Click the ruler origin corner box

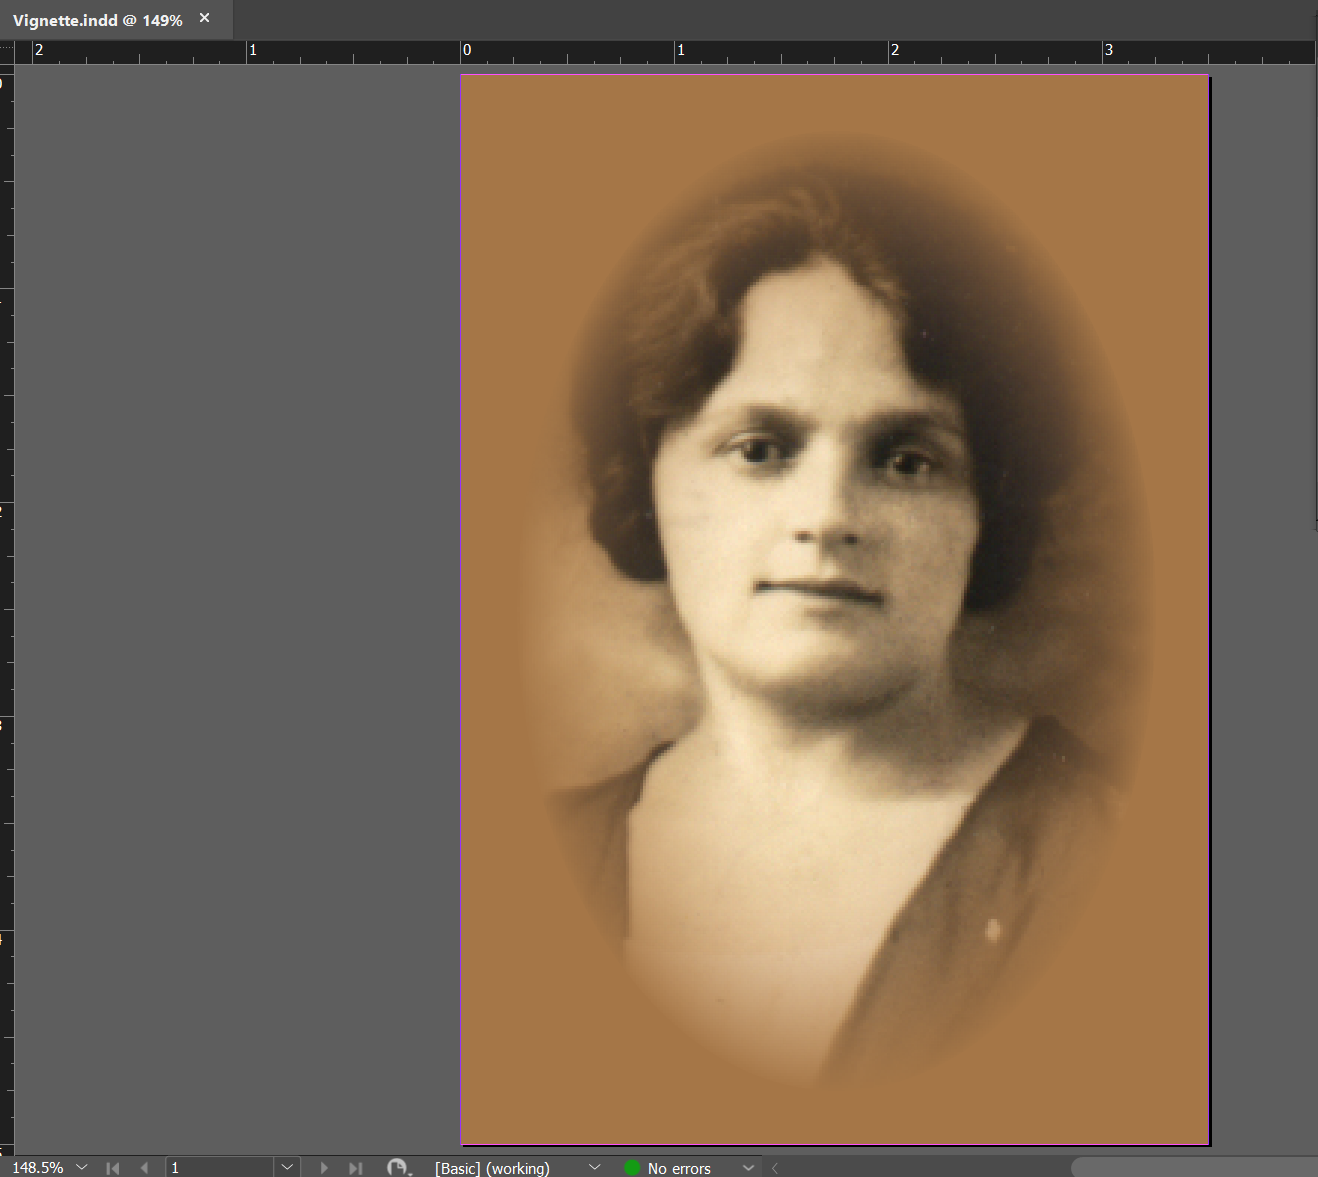tap(7, 52)
